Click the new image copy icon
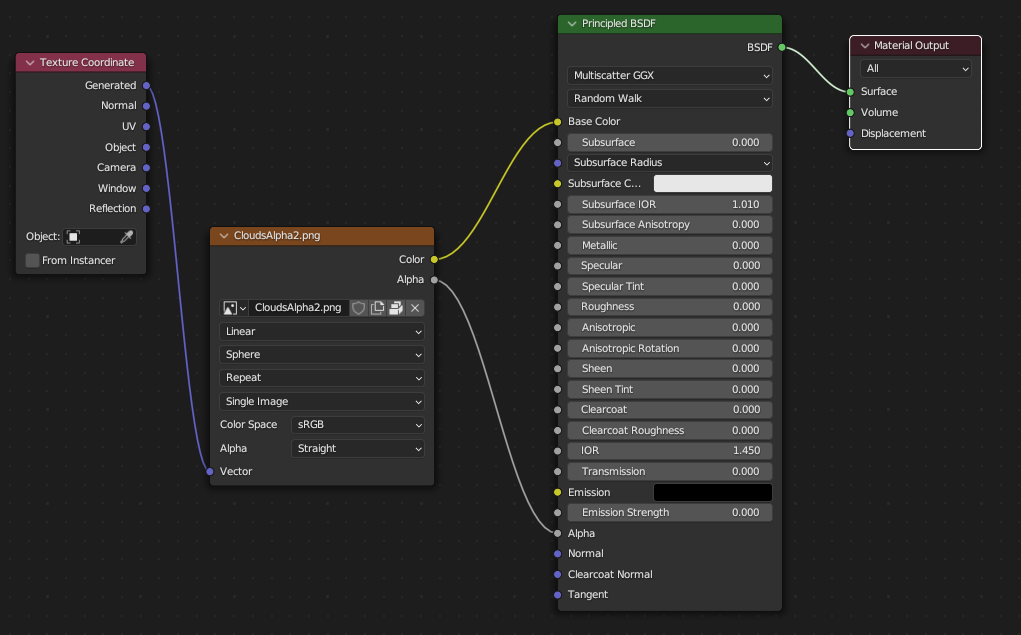The width and height of the screenshot is (1021, 635). coord(378,308)
